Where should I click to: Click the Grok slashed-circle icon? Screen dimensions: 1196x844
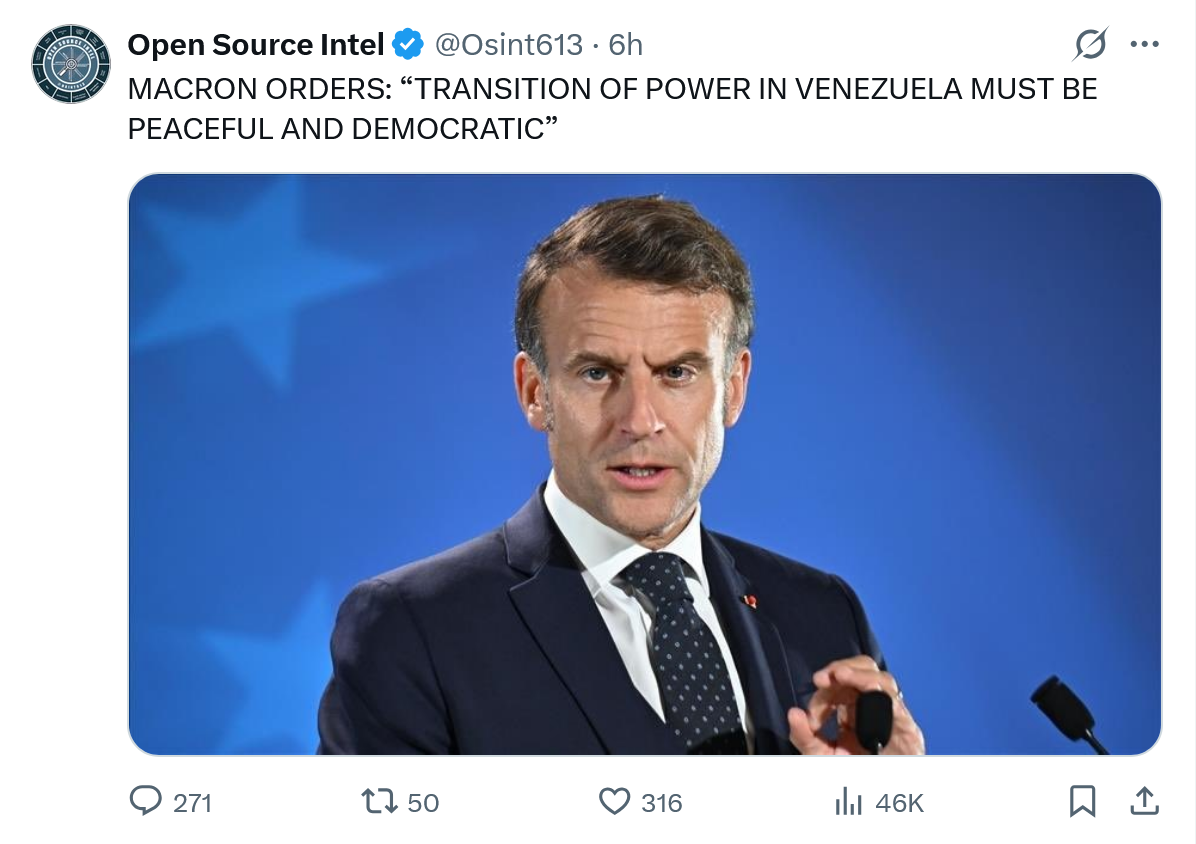[x=1090, y=45]
